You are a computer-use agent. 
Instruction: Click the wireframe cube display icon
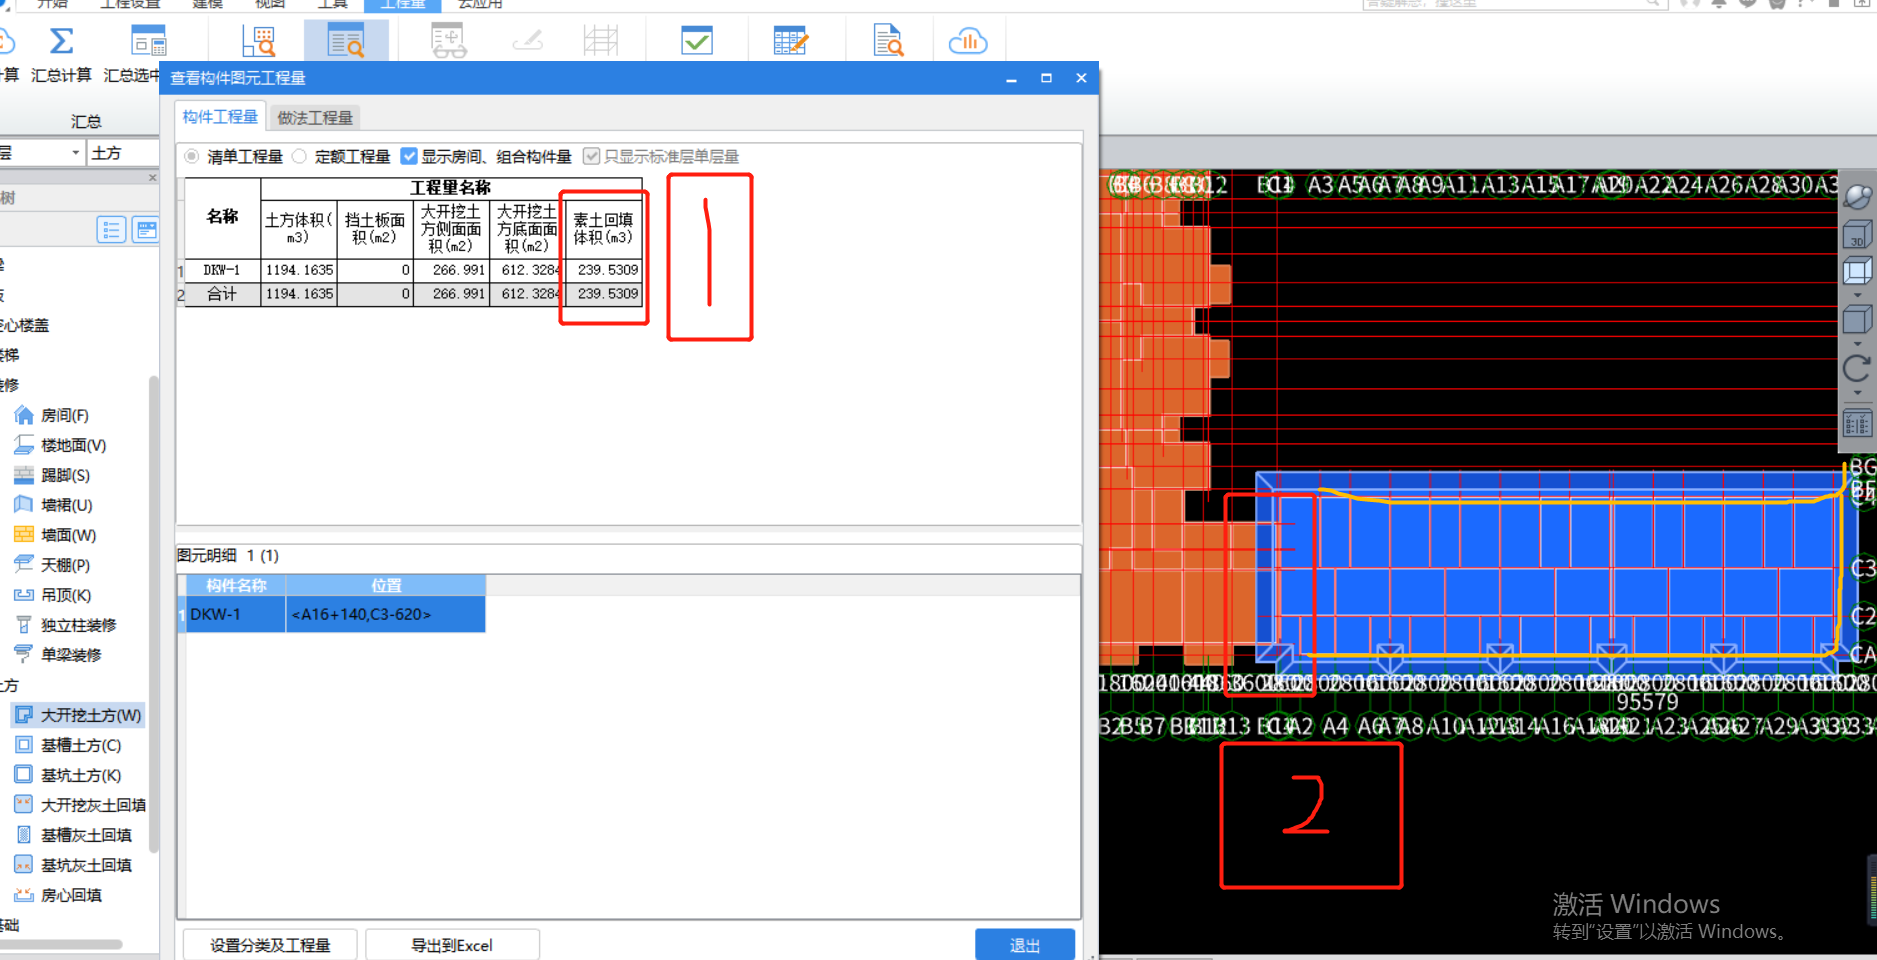coord(1857,271)
